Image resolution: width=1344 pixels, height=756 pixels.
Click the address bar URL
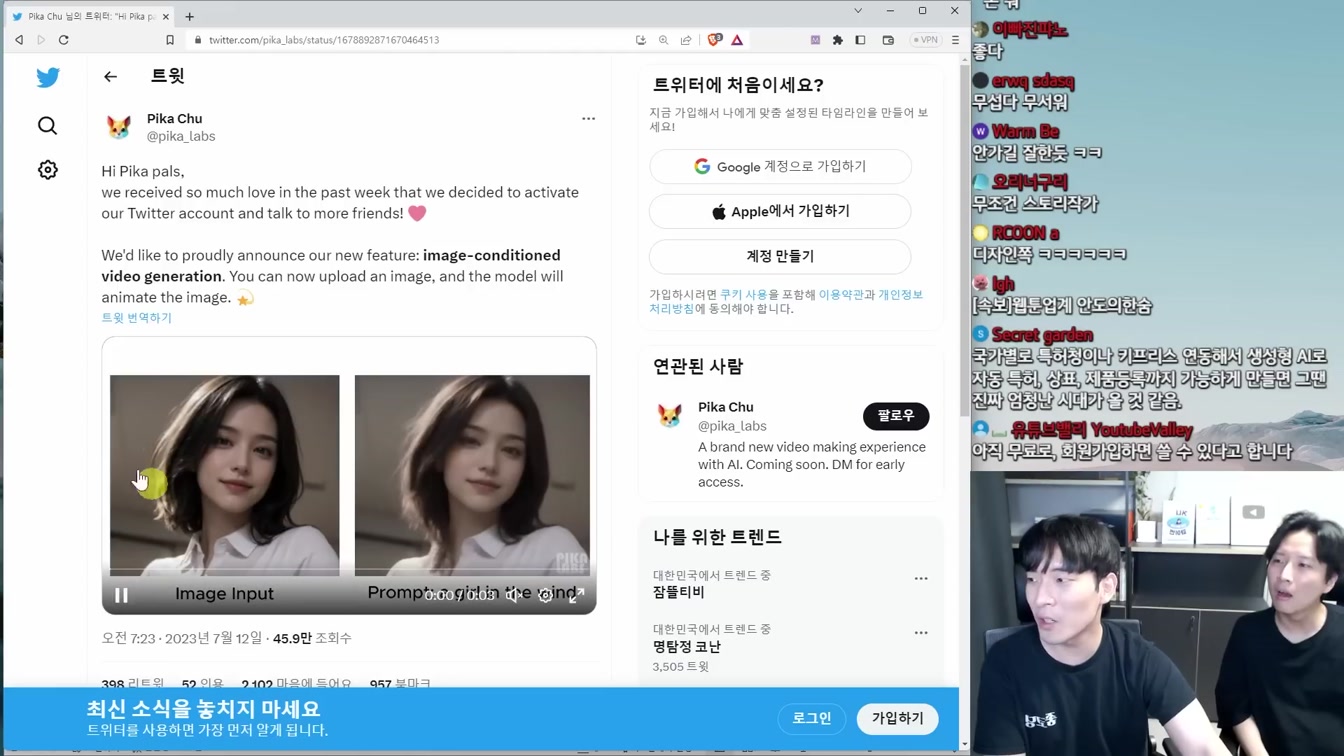324,40
